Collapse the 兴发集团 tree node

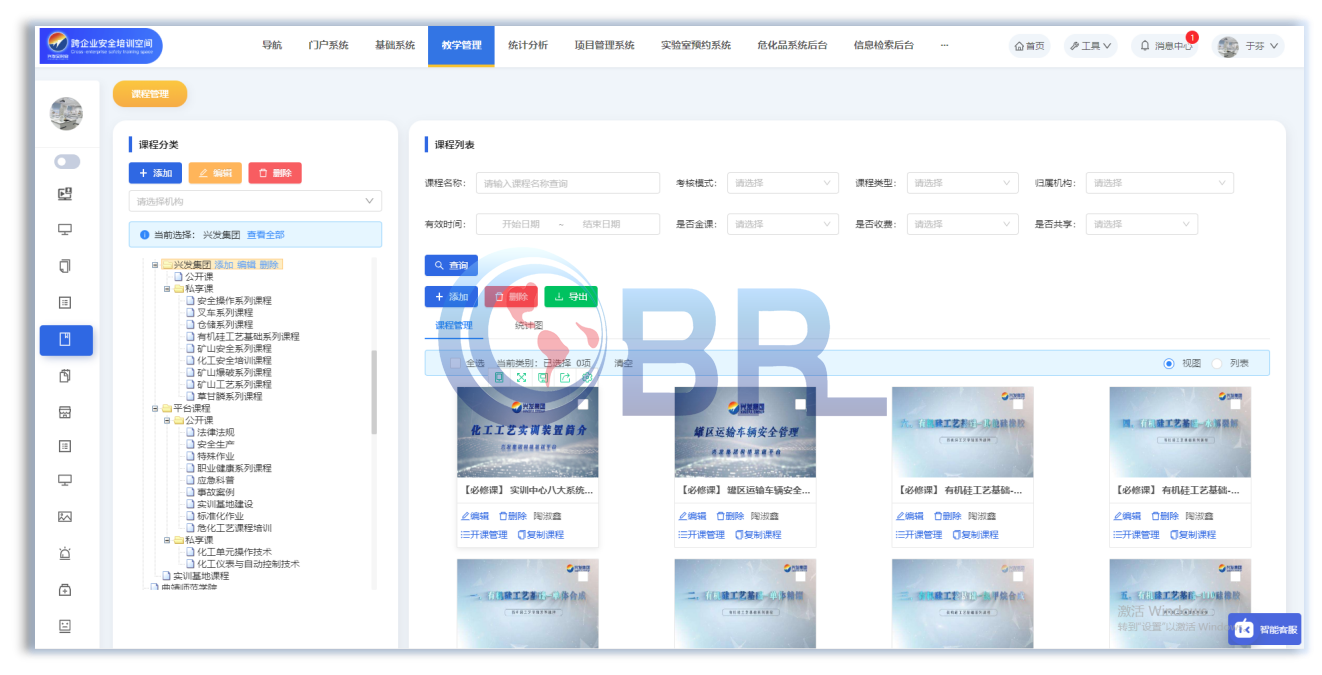155,265
